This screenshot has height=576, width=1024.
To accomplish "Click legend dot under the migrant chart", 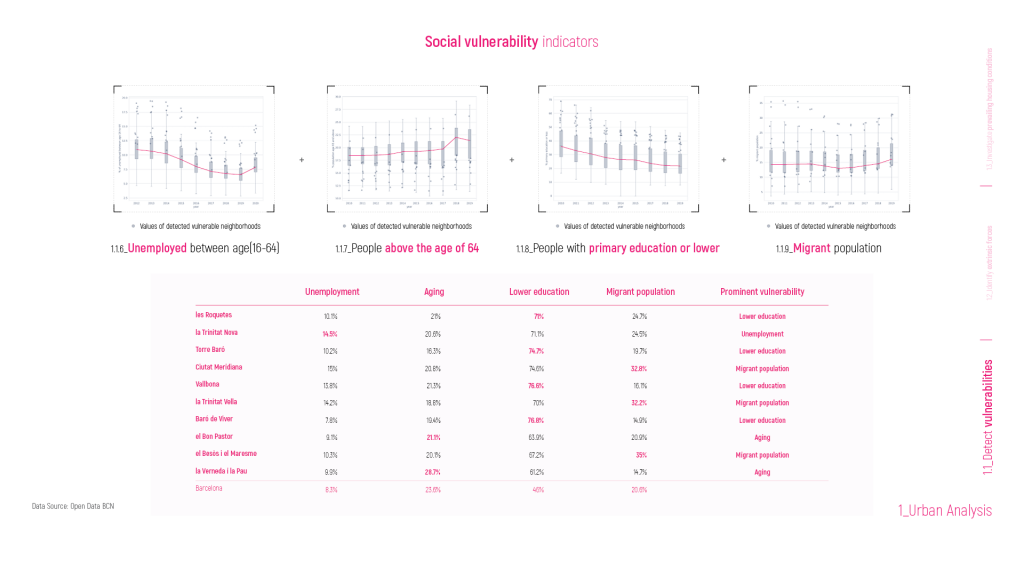I will 769,226.
